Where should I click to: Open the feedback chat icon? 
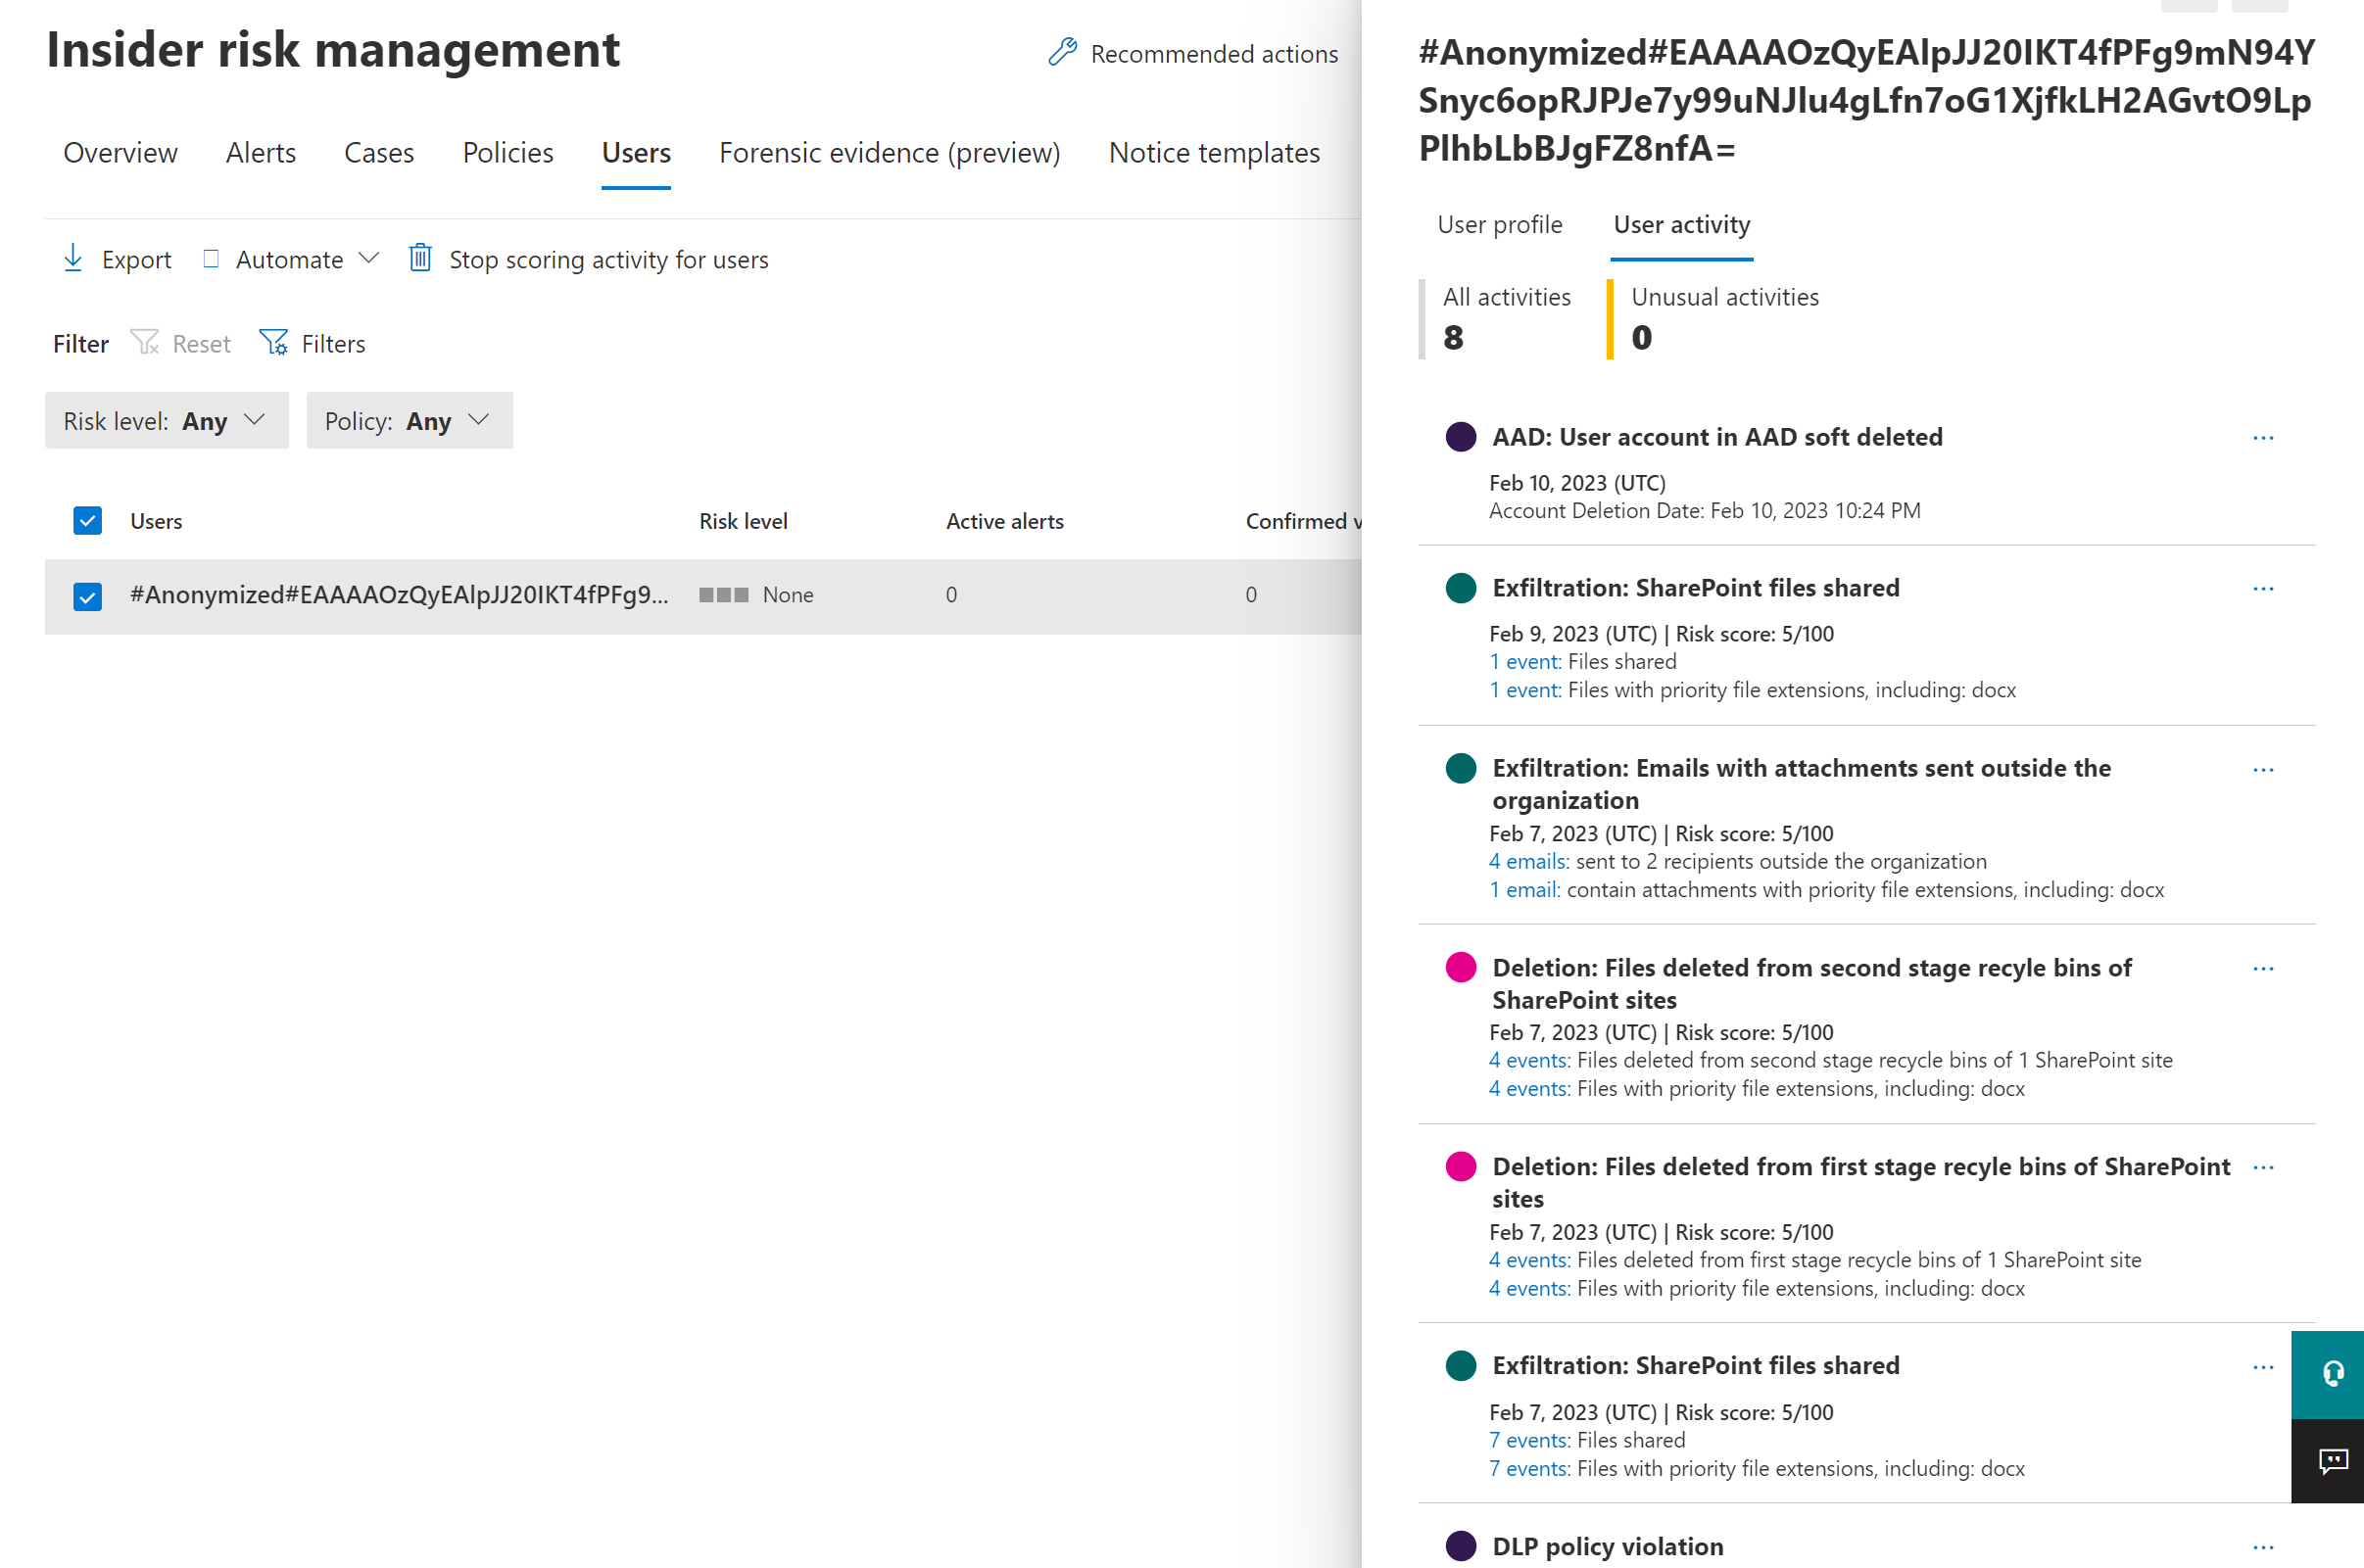tap(2332, 1461)
